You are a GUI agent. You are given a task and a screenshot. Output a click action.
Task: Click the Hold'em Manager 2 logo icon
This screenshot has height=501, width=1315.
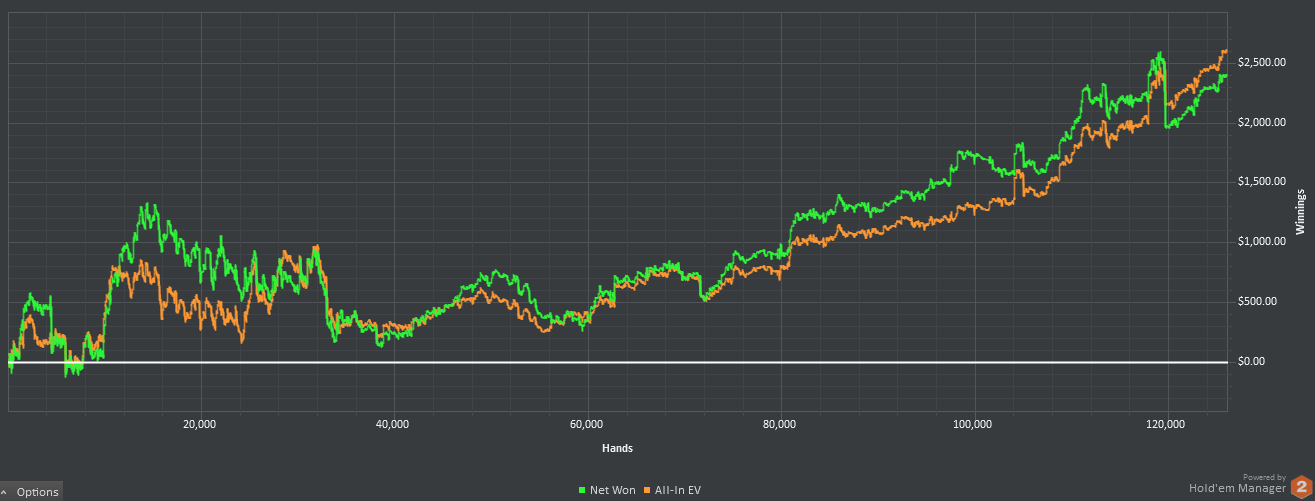point(1301,485)
